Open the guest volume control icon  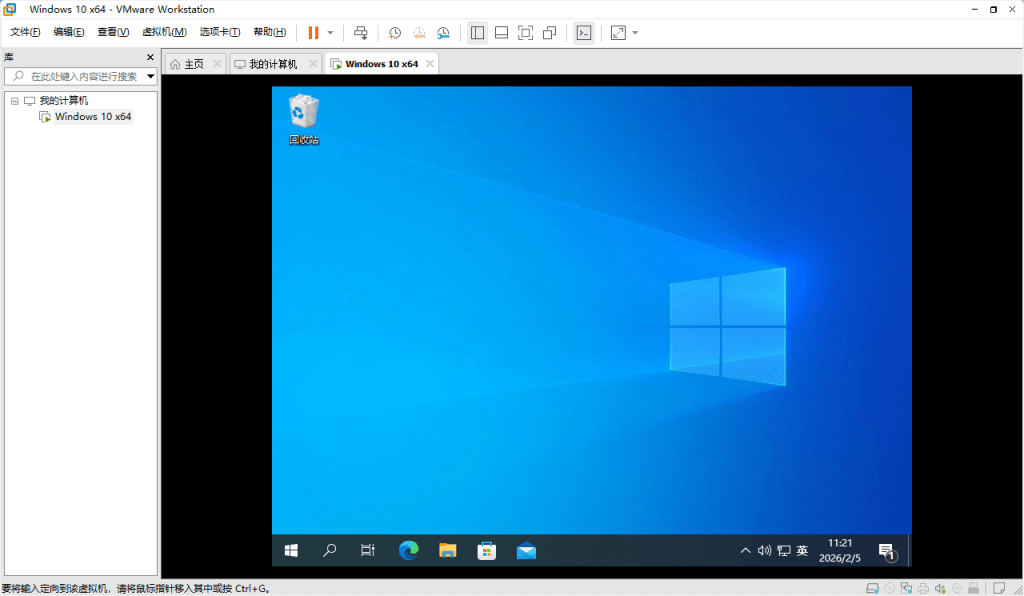tap(764, 551)
